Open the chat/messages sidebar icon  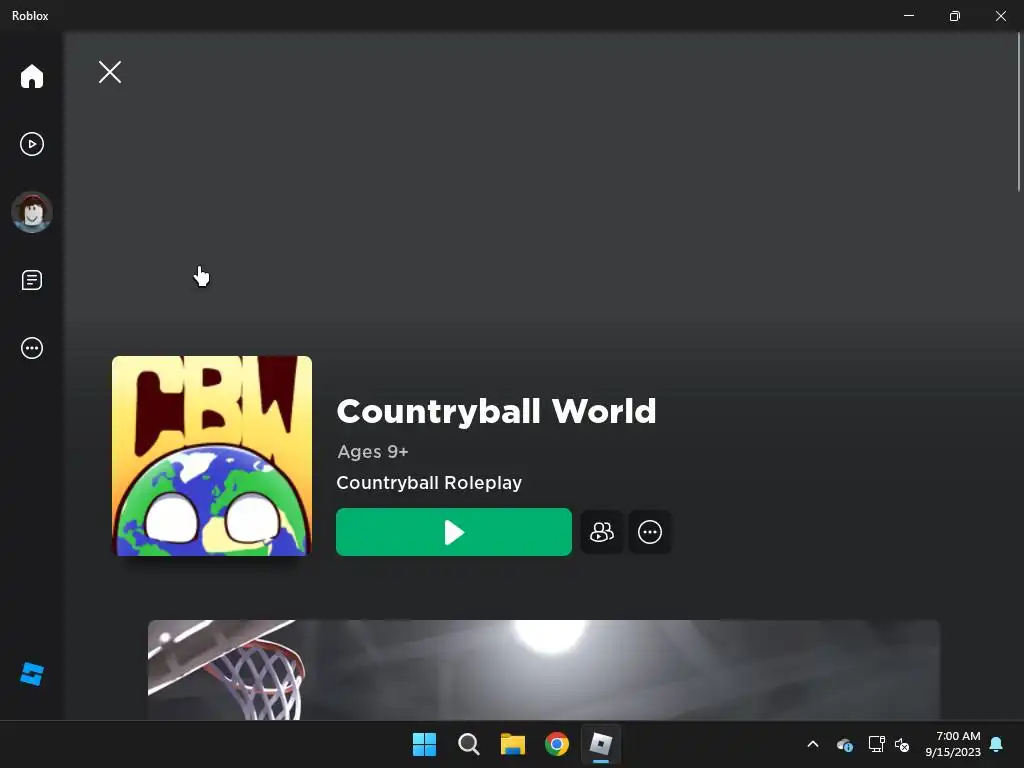pyautogui.click(x=31, y=280)
